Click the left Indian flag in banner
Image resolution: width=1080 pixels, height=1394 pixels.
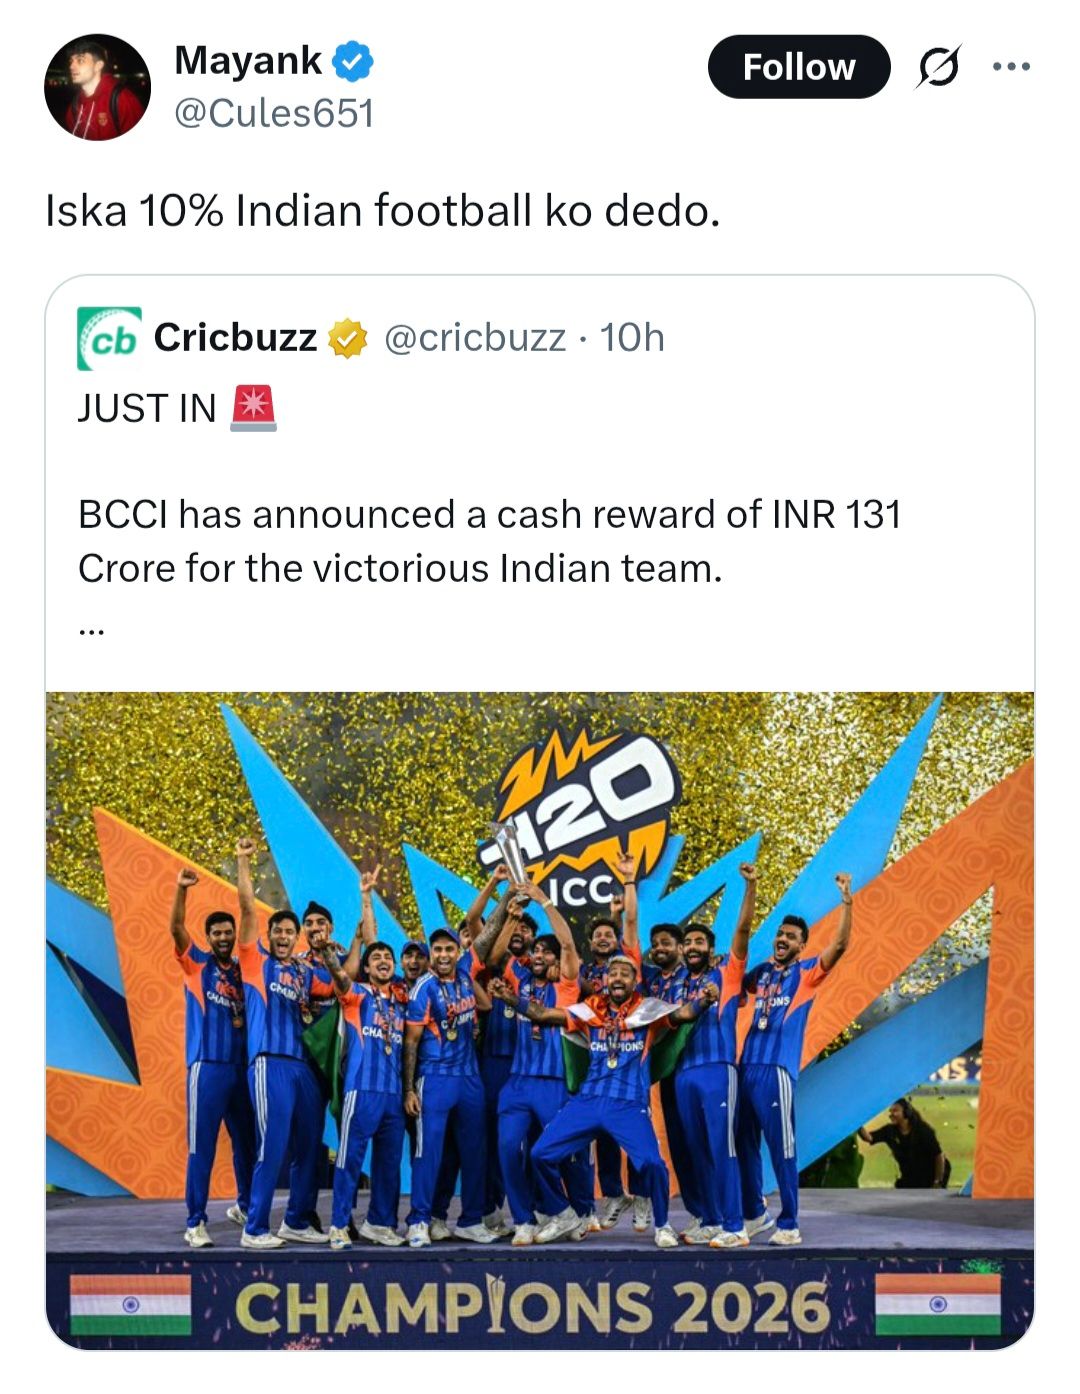point(131,1304)
